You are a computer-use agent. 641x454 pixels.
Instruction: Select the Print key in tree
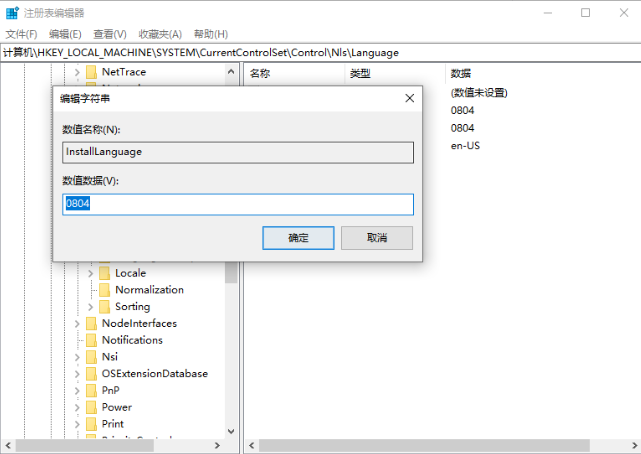[x=112, y=424]
